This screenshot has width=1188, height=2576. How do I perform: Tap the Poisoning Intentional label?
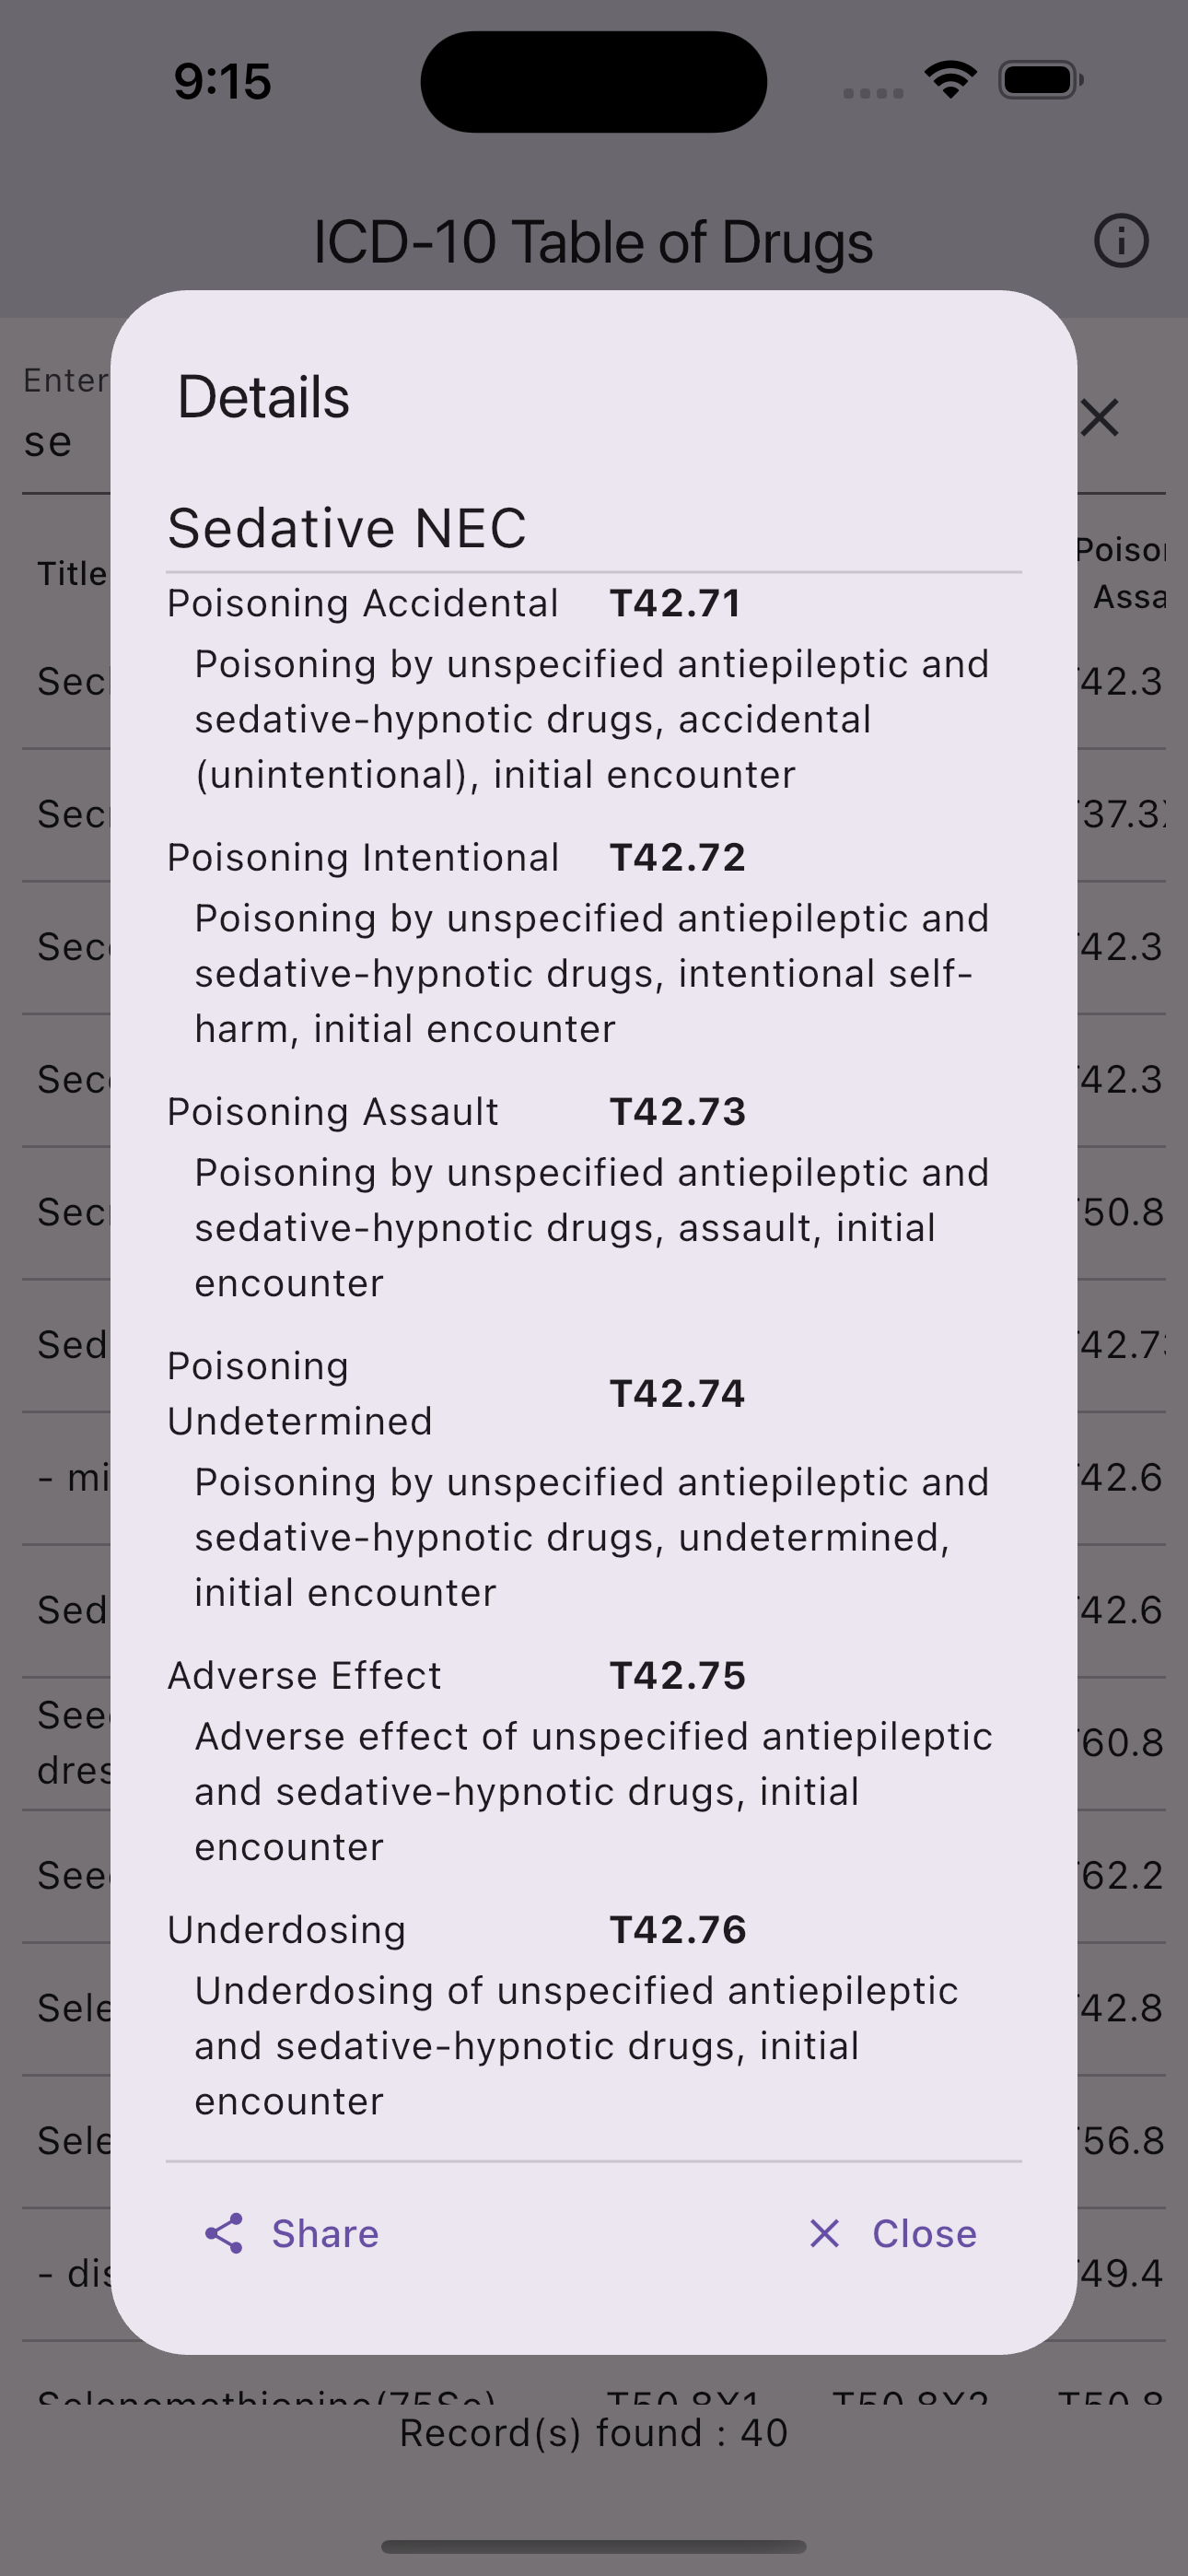pyautogui.click(x=362, y=857)
